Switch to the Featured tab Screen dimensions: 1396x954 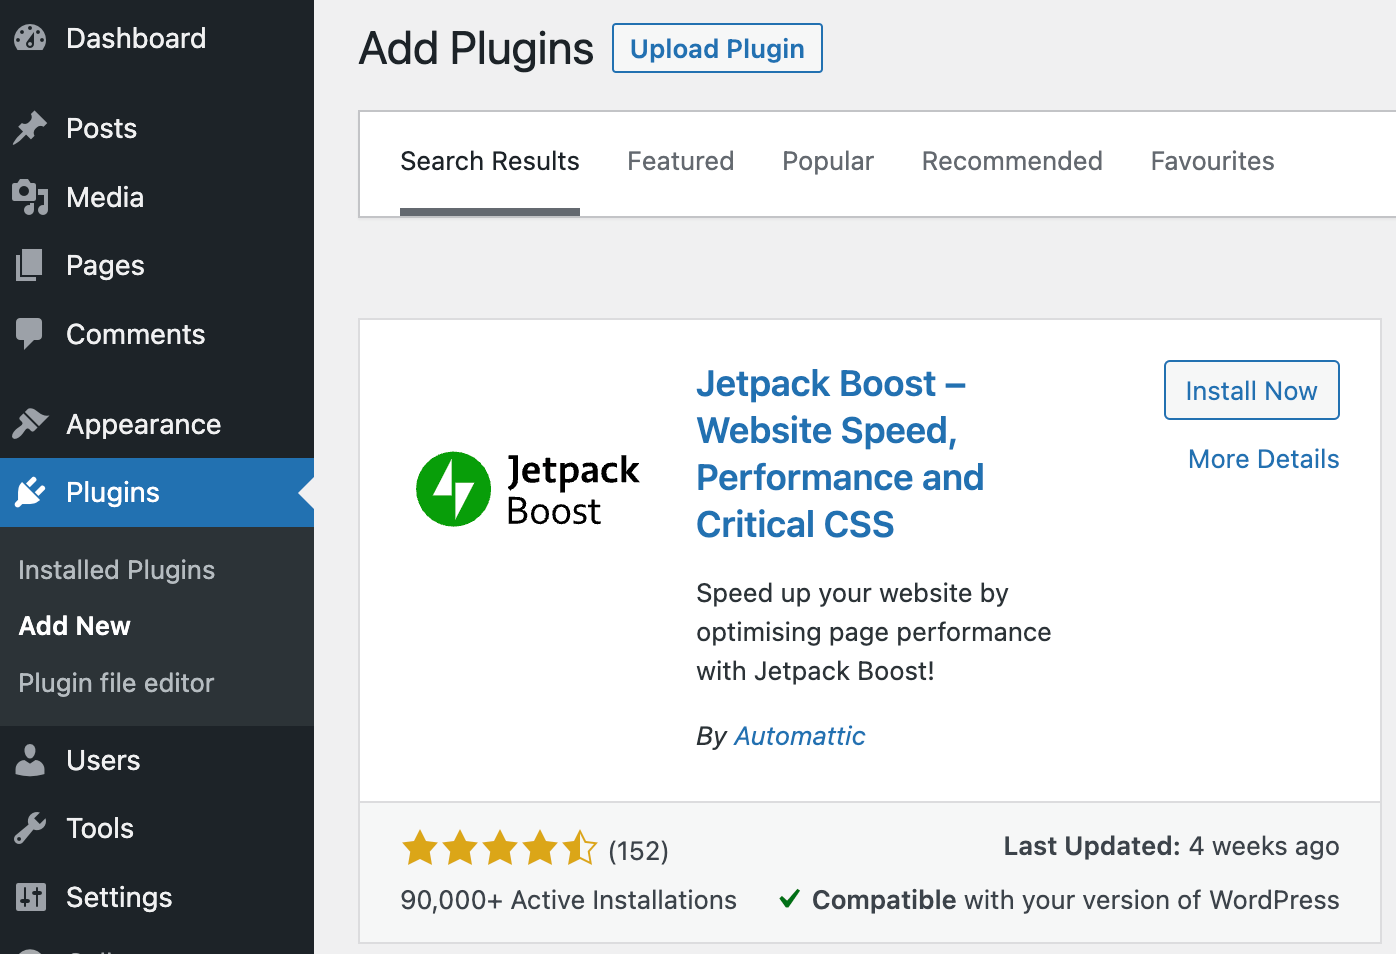click(x=681, y=161)
